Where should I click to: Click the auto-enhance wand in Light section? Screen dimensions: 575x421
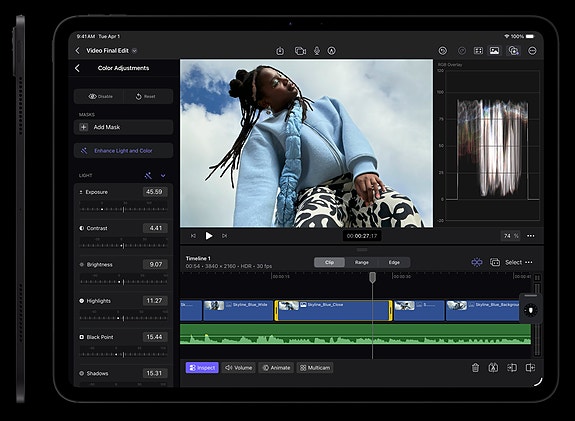[148, 176]
